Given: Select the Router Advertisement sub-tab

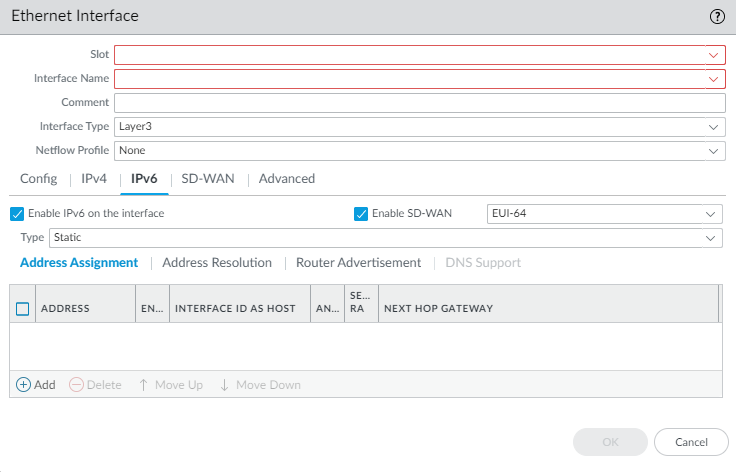Looking at the screenshot, I should point(358,263).
